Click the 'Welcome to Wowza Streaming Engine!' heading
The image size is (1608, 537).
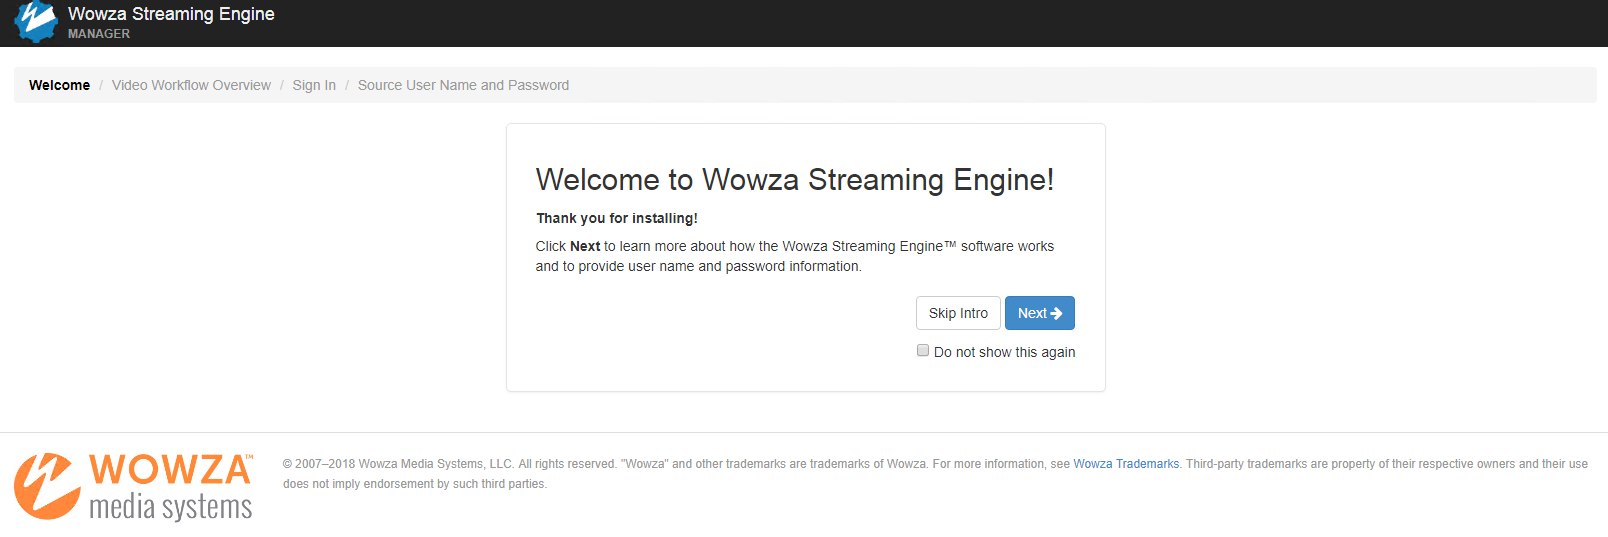(794, 180)
